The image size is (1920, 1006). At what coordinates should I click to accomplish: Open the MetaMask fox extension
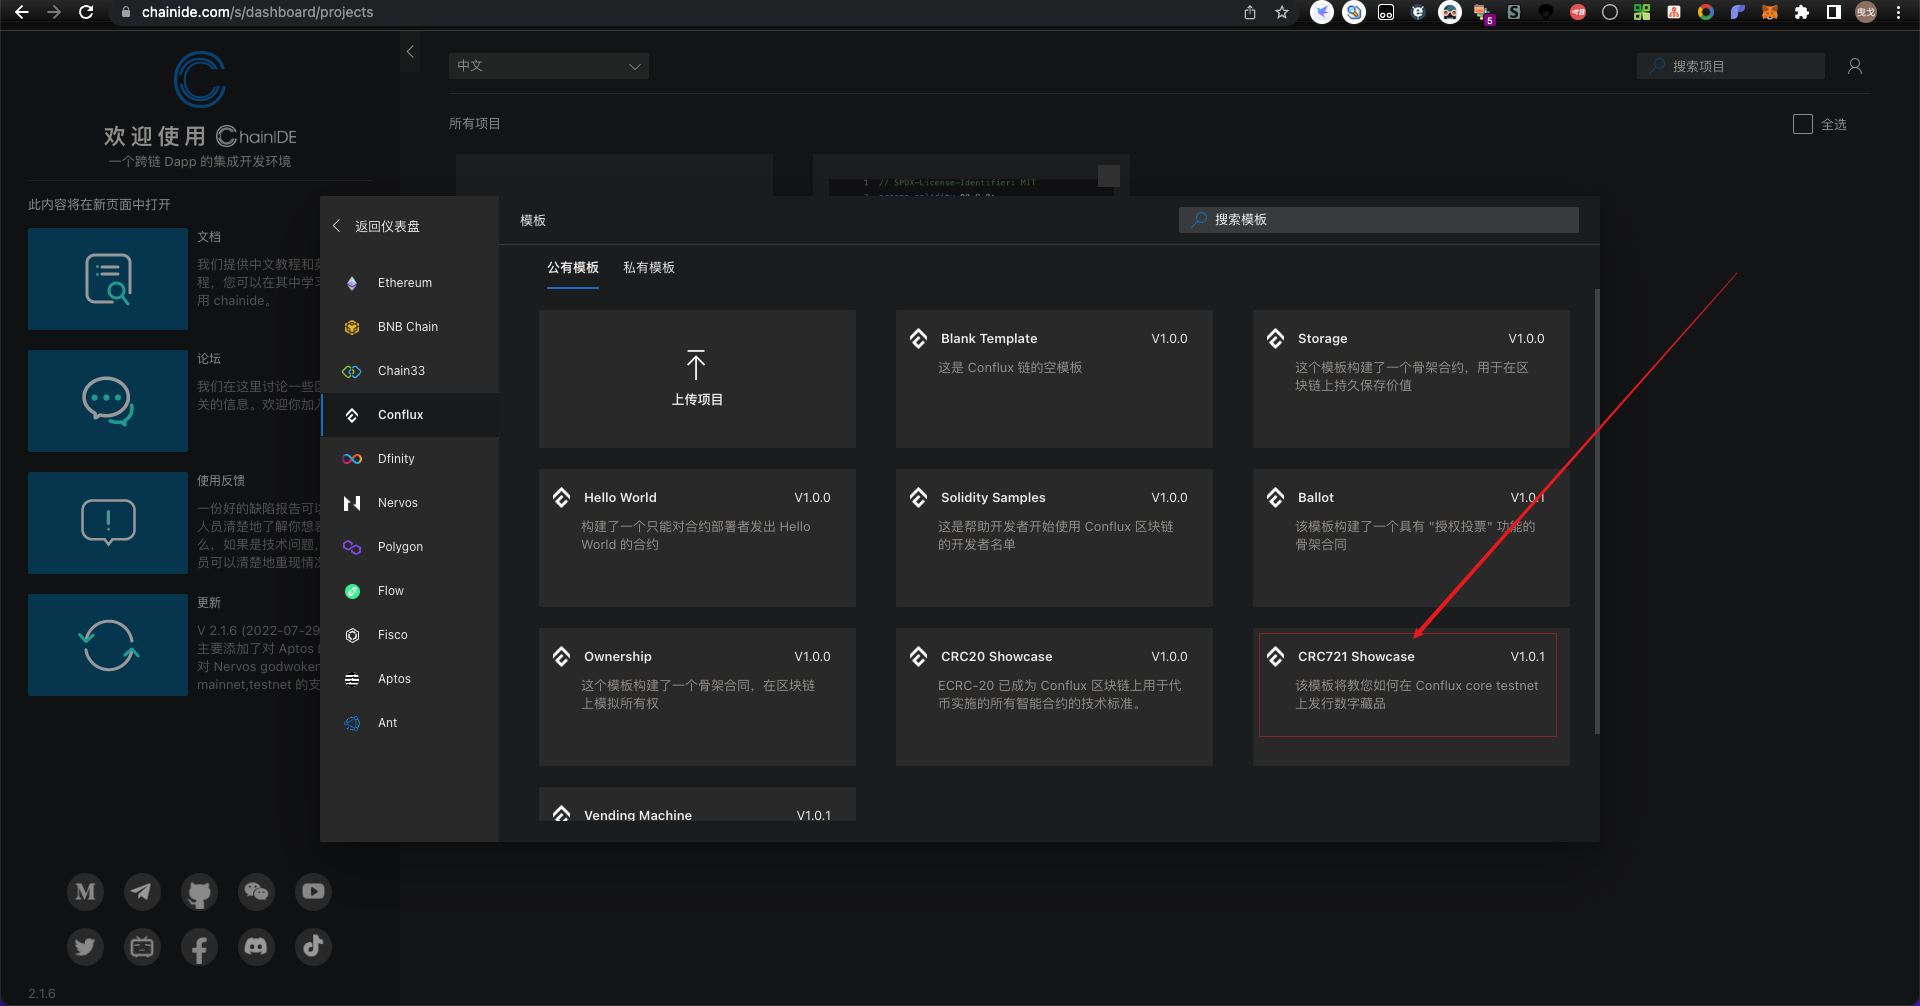tap(1770, 12)
